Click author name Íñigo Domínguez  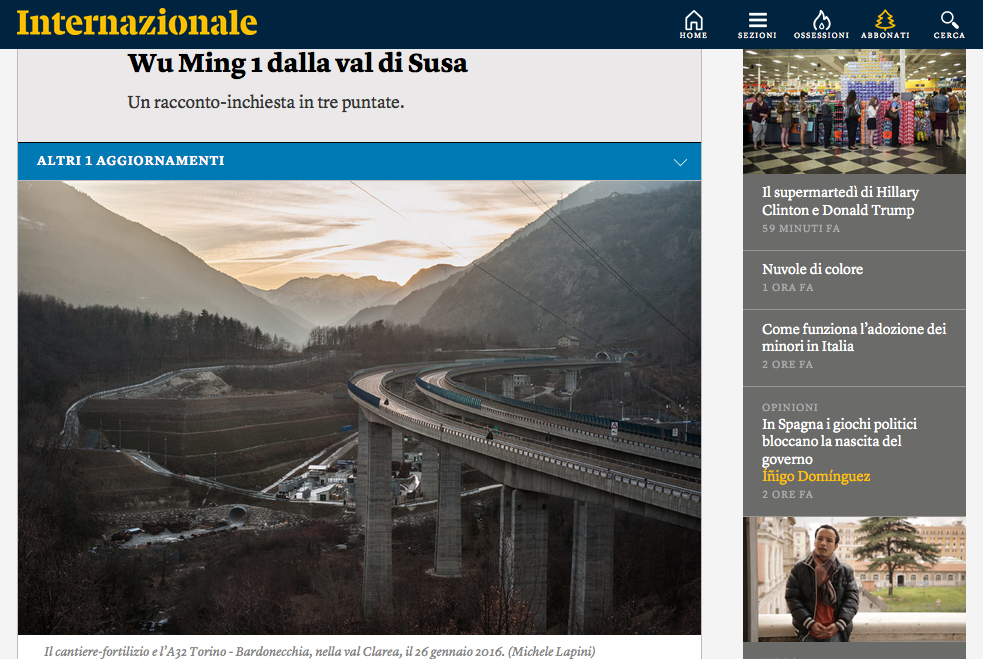pyautogui.click(x=816, y=477)
